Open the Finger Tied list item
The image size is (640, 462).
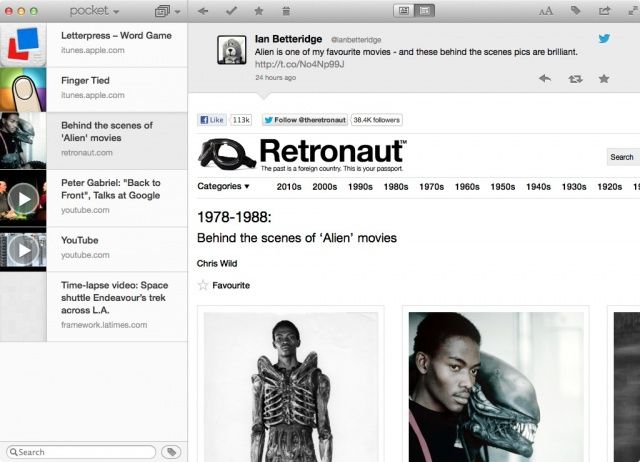pos(93,90)
